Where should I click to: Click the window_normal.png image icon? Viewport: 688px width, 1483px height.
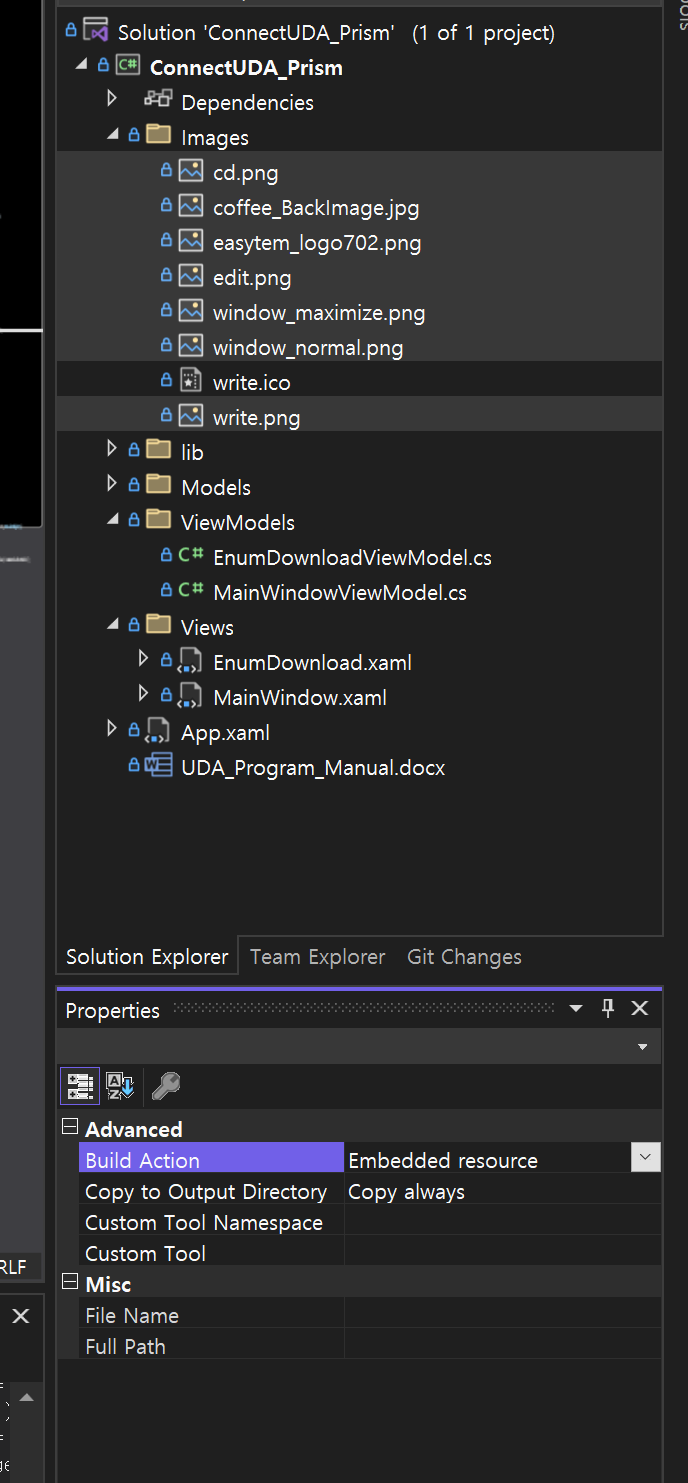(191, 346)
